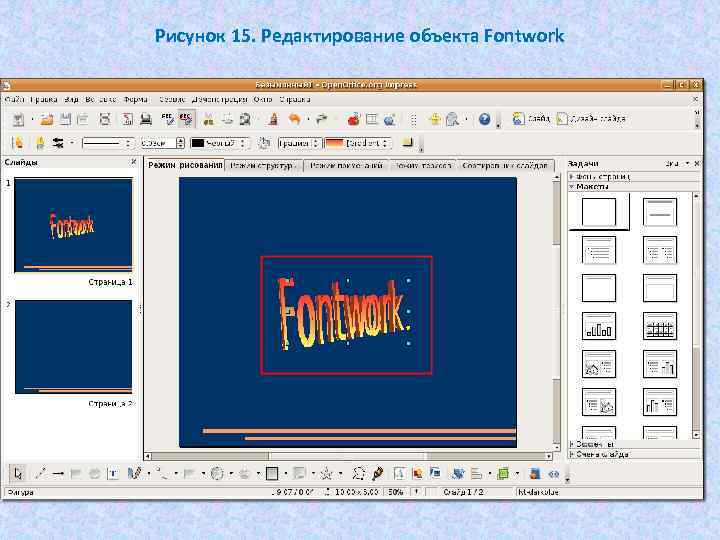
Task: Click the Interaction icon
Action: point(553,473)
